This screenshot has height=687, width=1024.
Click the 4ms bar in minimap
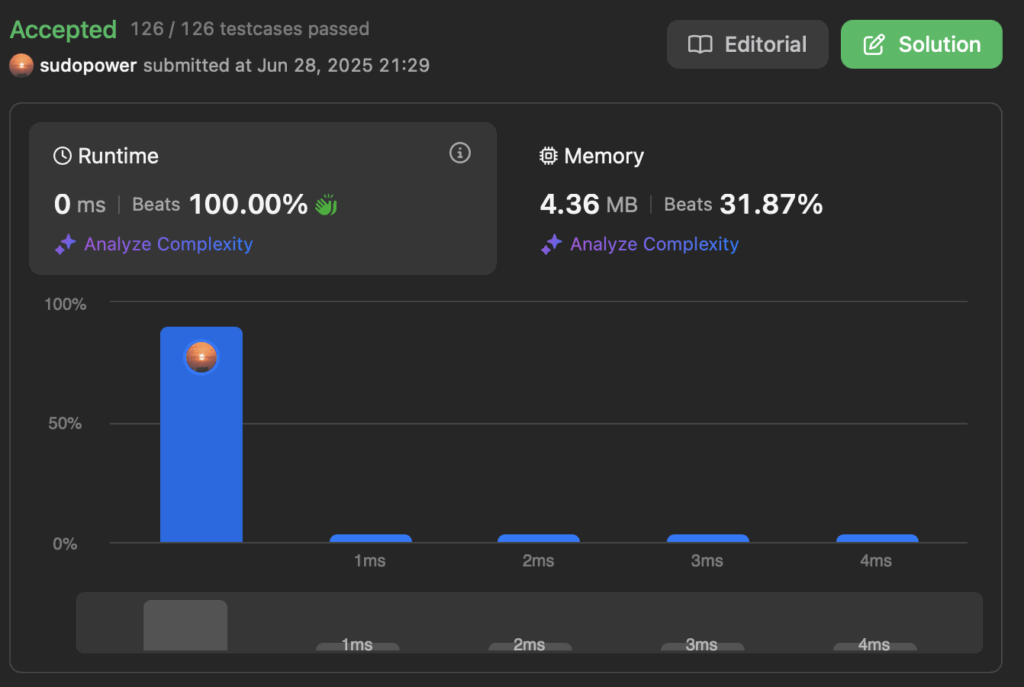click(874, 647)
